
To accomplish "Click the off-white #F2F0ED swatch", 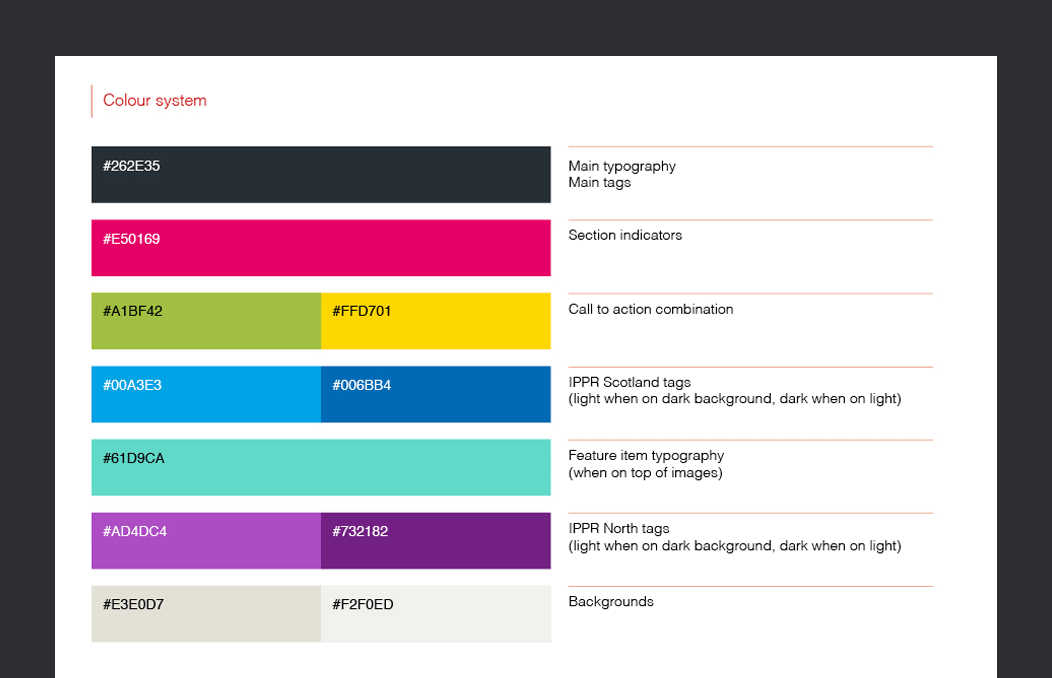I will pyautogui.click(x=435, y=613).
